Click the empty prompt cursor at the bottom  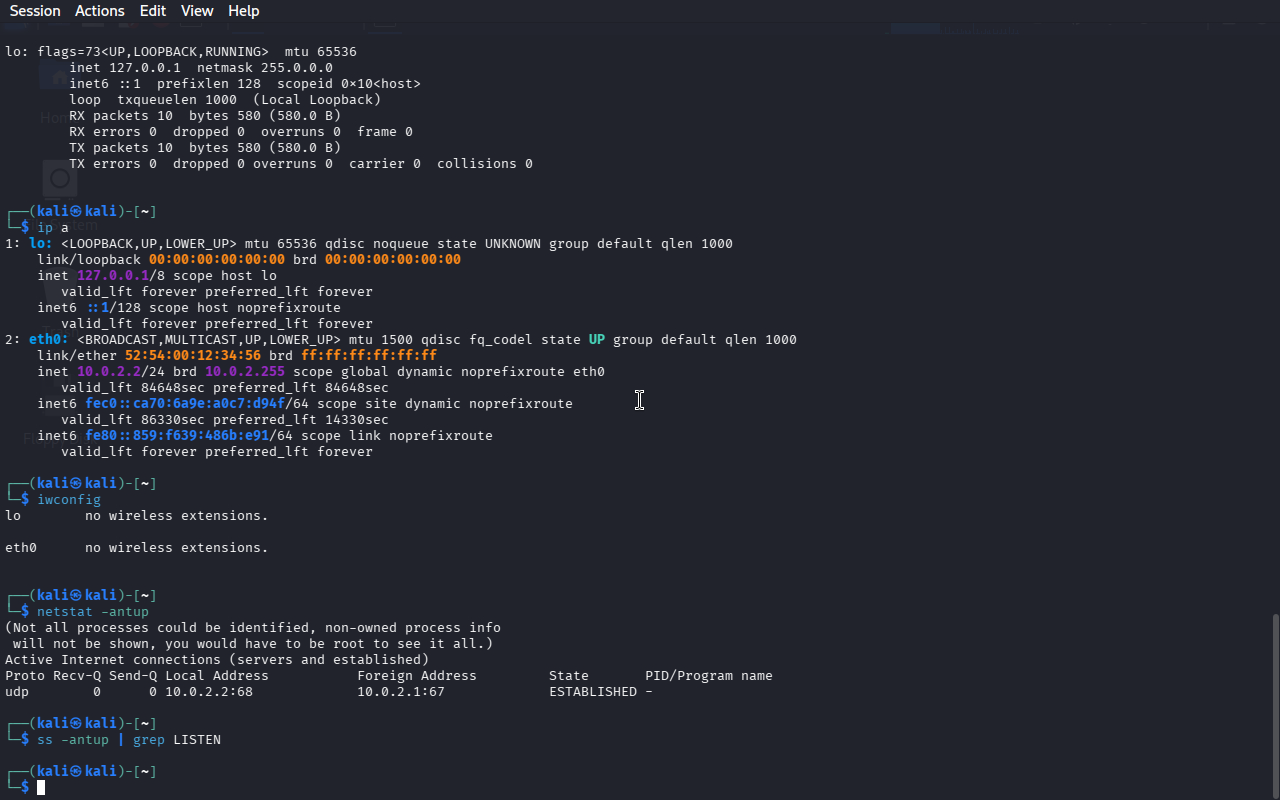pos(41,788)
